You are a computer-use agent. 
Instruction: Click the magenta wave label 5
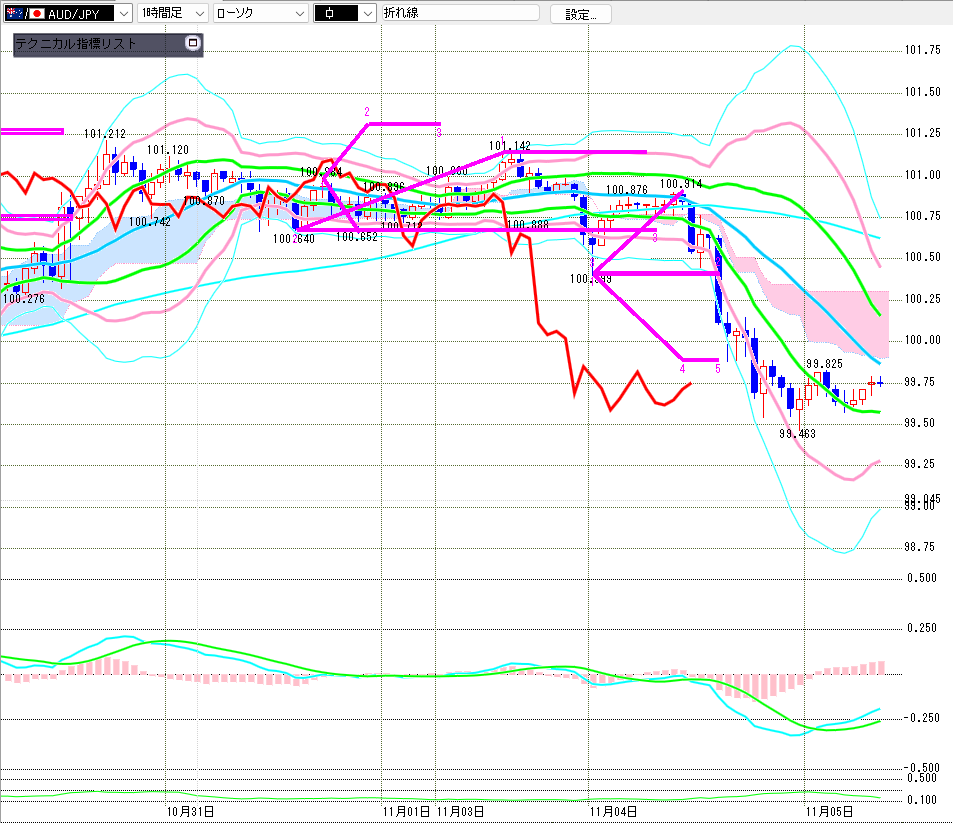[718, 369]
